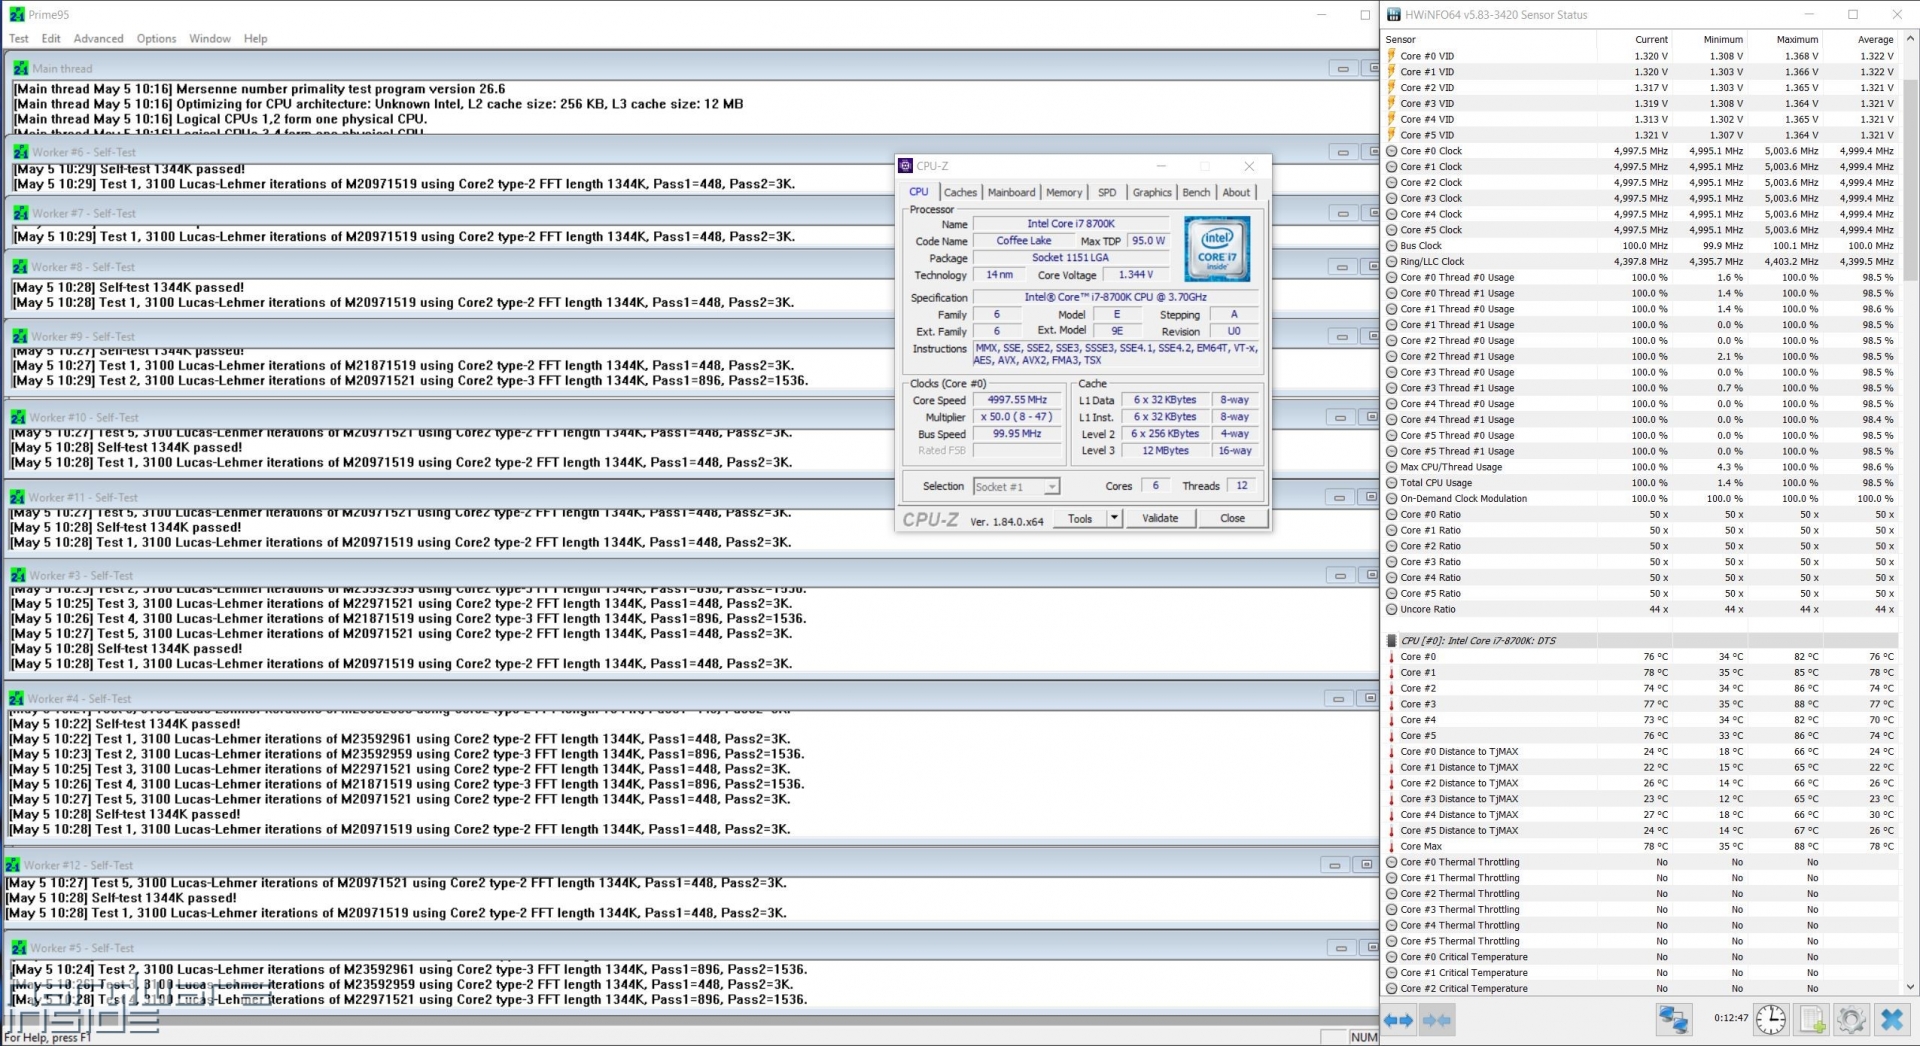Select the Uncore Ratio sensor row
This screenshot has height=1046, width=1920.
click(1640, 609)
